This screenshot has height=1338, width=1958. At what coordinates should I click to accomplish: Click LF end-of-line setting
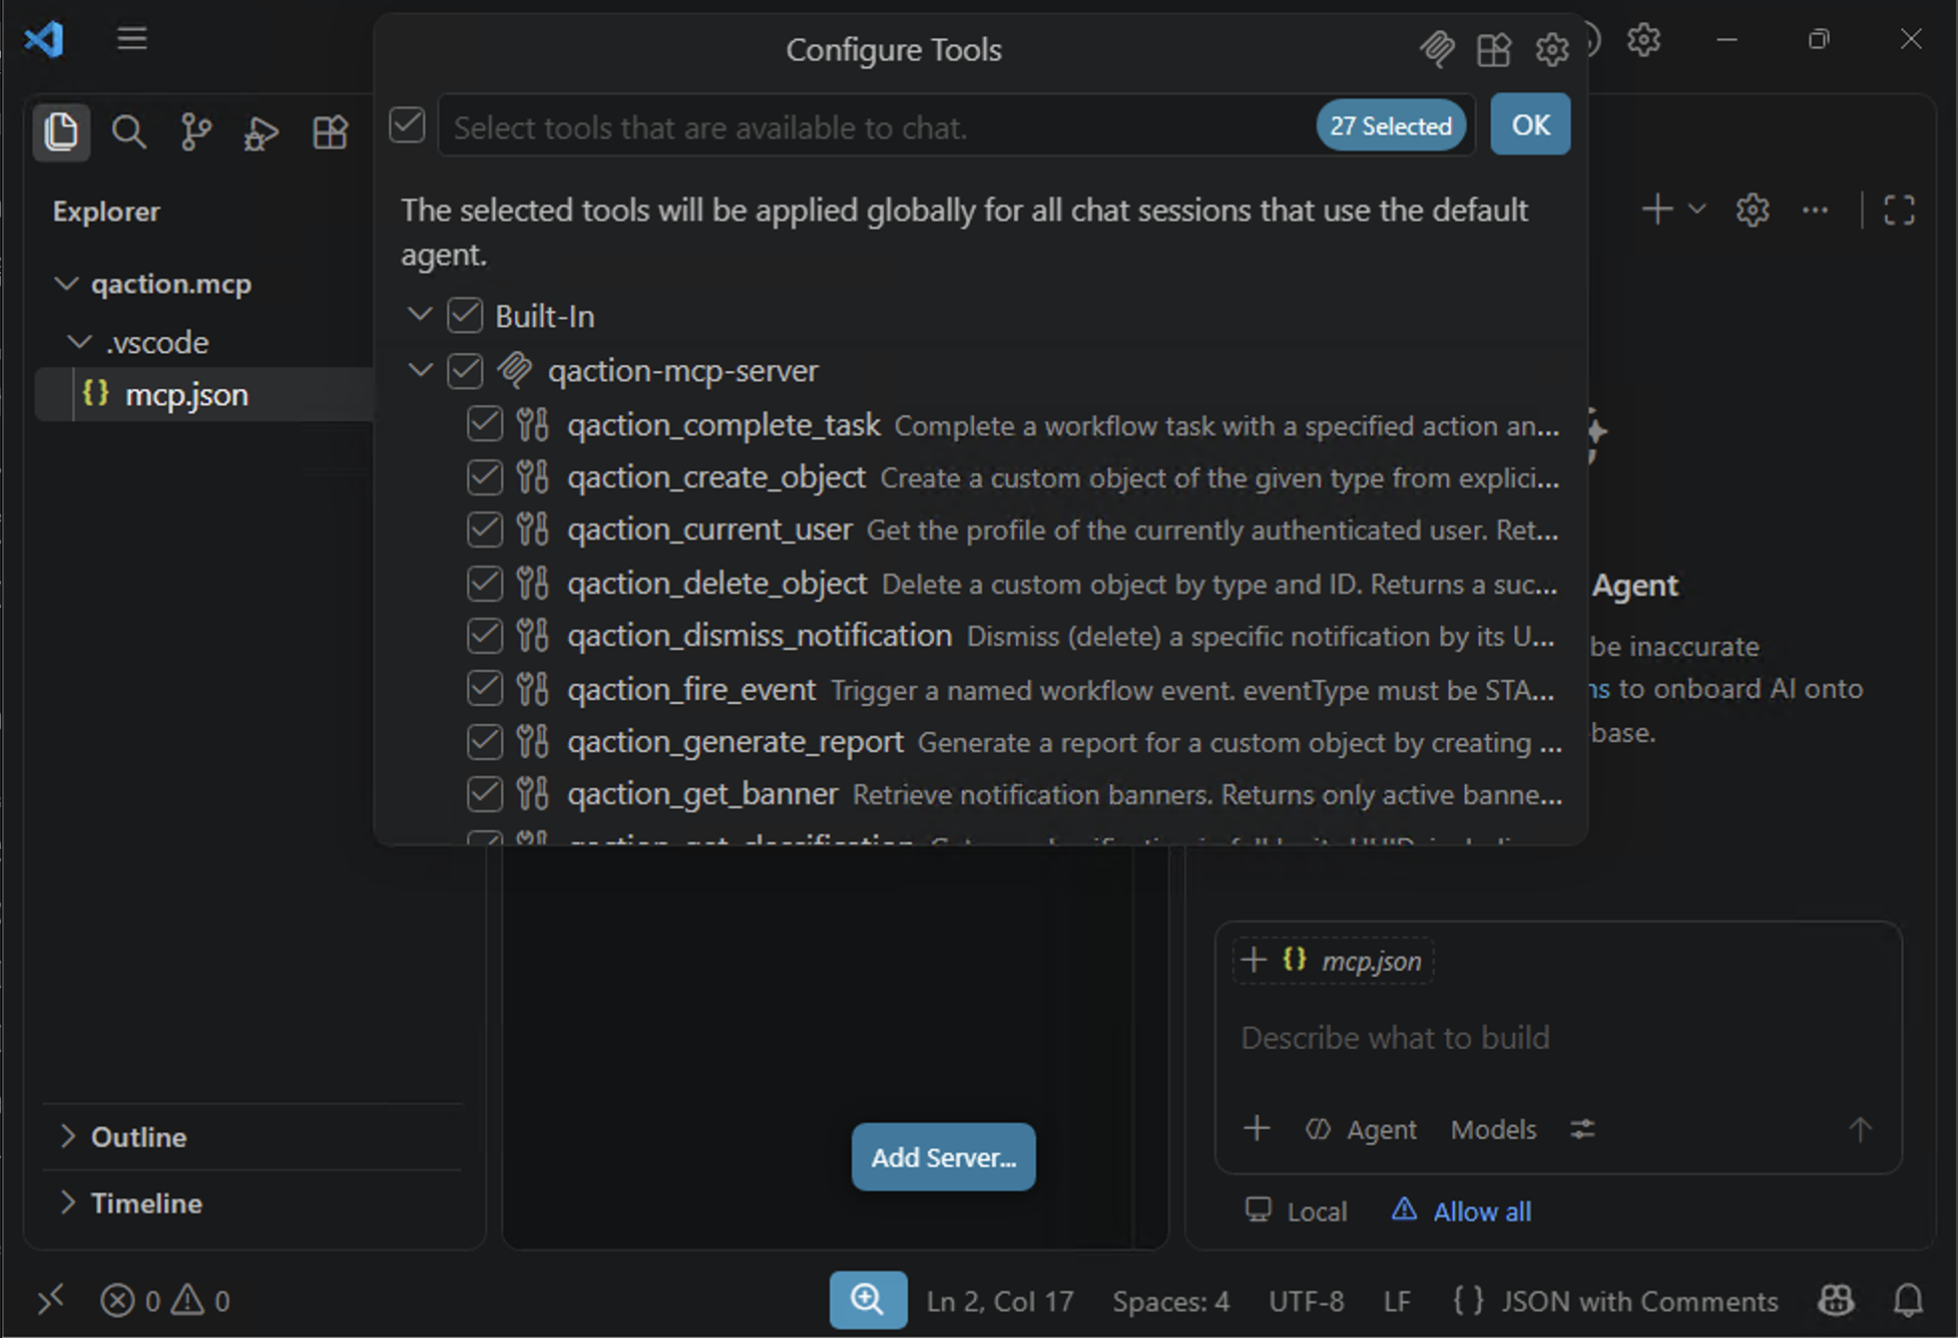pyautogui.click(x=1397, y=1301)
